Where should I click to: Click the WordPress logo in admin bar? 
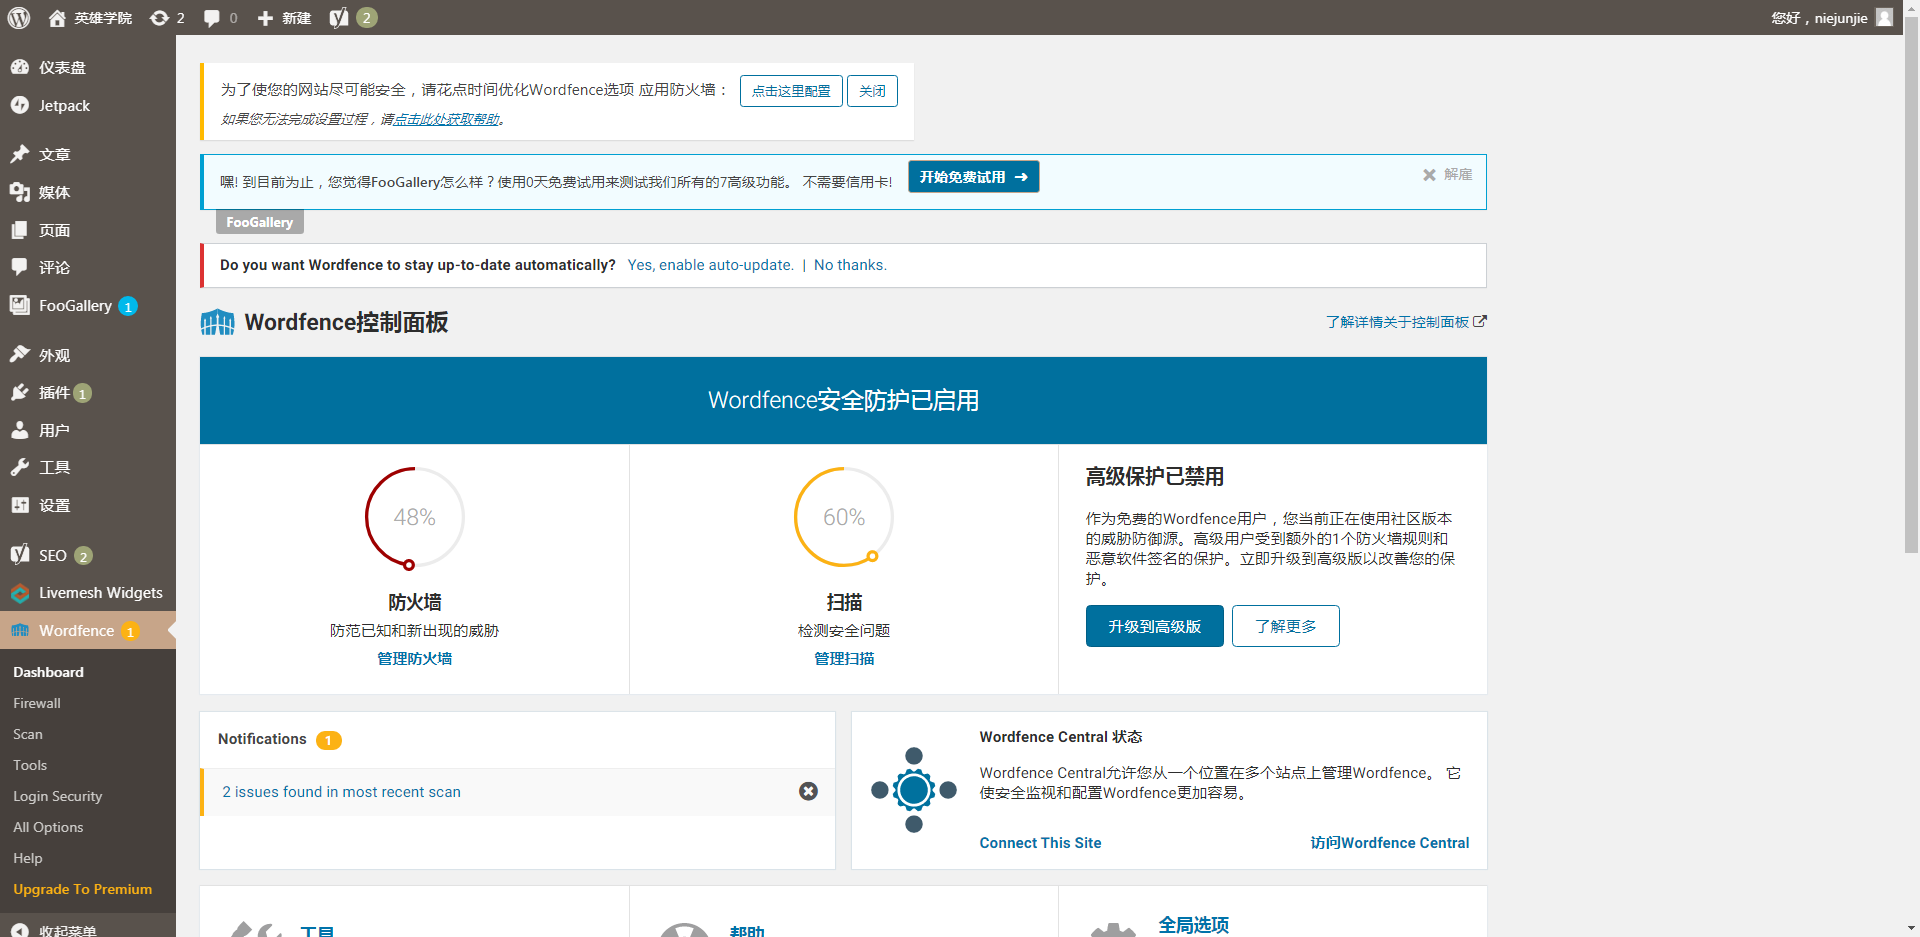(x=19, y=18)
